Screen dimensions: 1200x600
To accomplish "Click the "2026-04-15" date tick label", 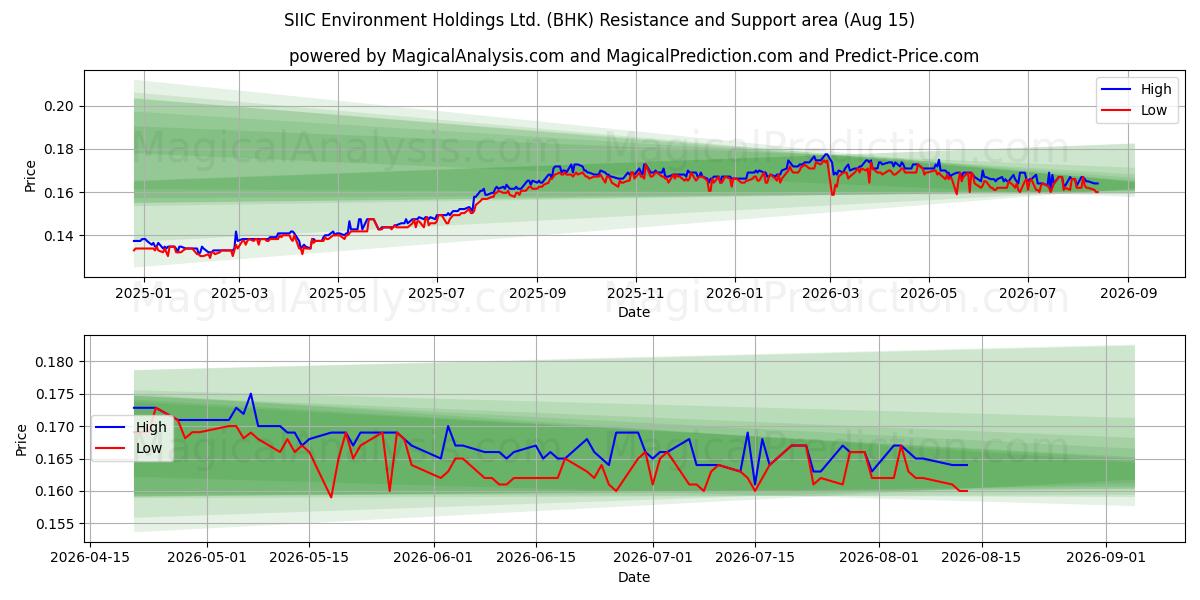I will (x=90, y=558).
